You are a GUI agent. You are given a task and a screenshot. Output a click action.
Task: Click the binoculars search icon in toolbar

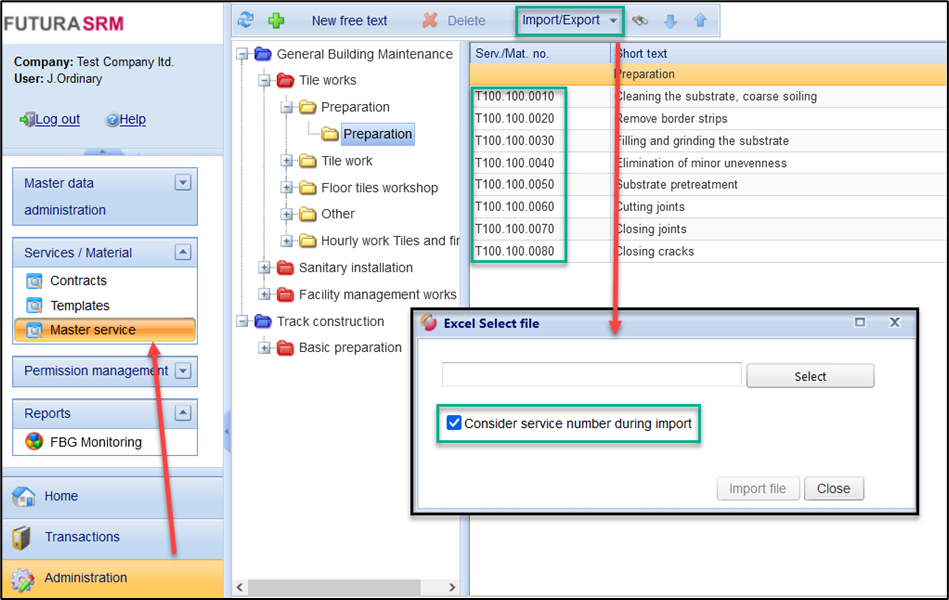[640, 20]
